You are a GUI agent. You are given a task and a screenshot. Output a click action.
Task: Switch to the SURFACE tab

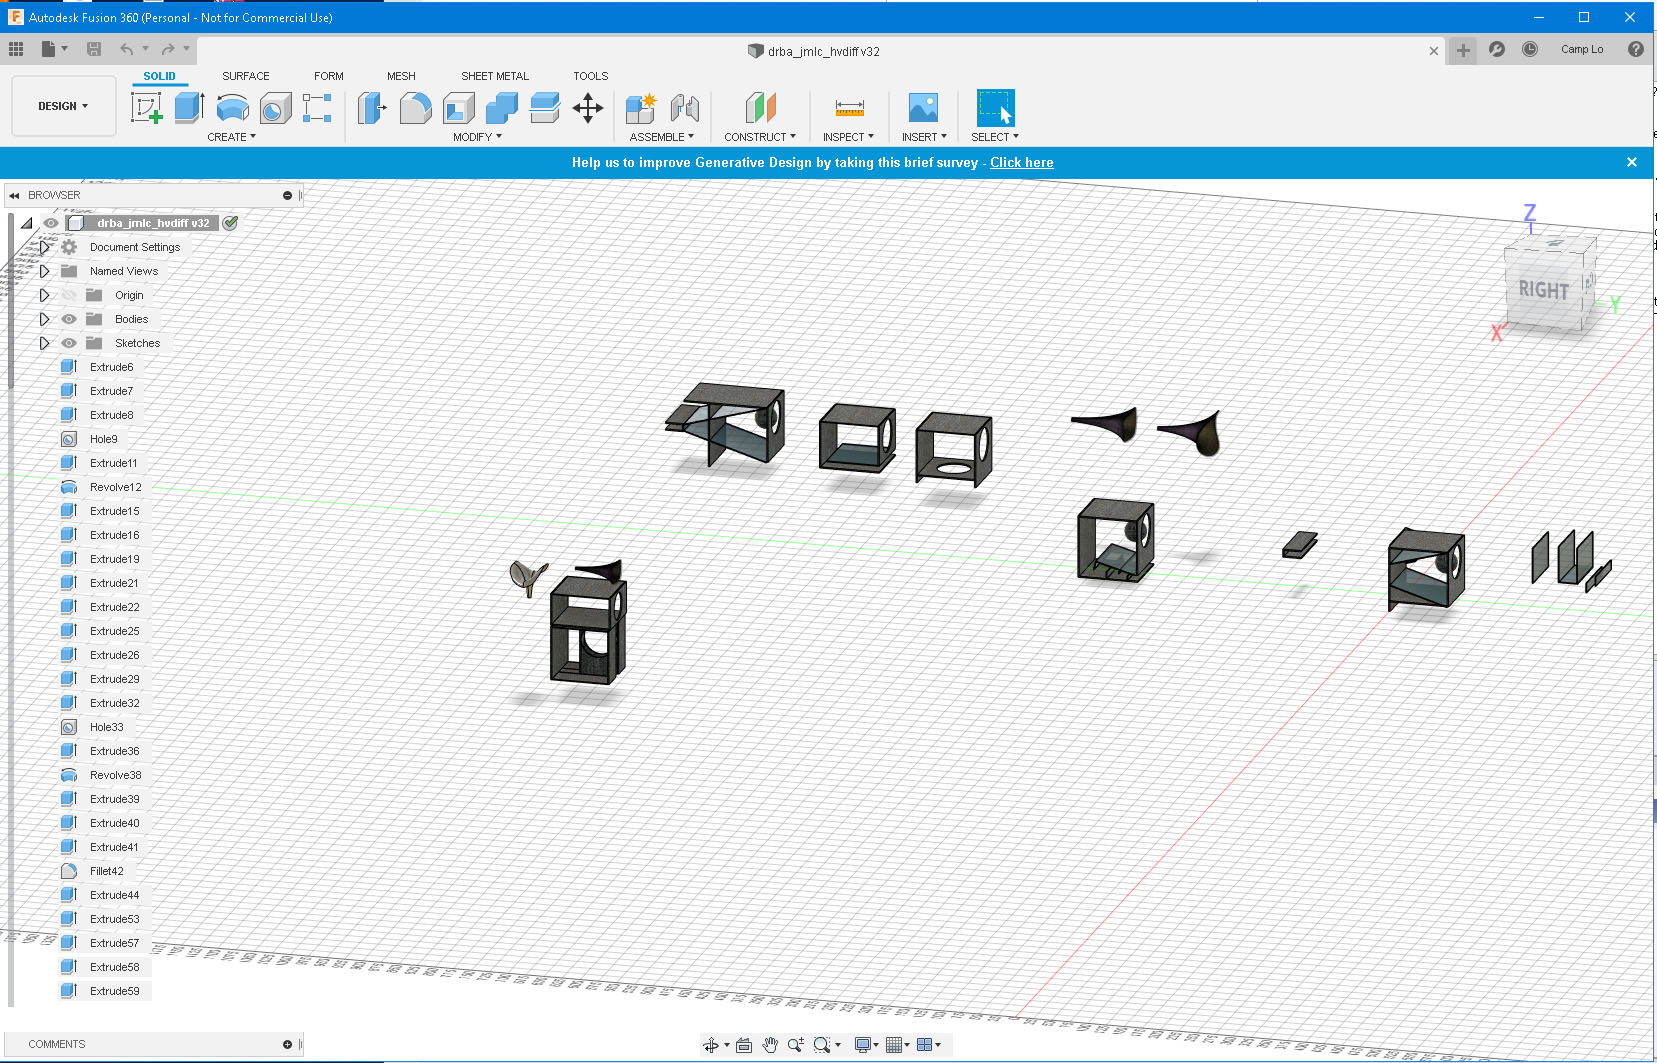pyautogui.click(x=246, y=76)
